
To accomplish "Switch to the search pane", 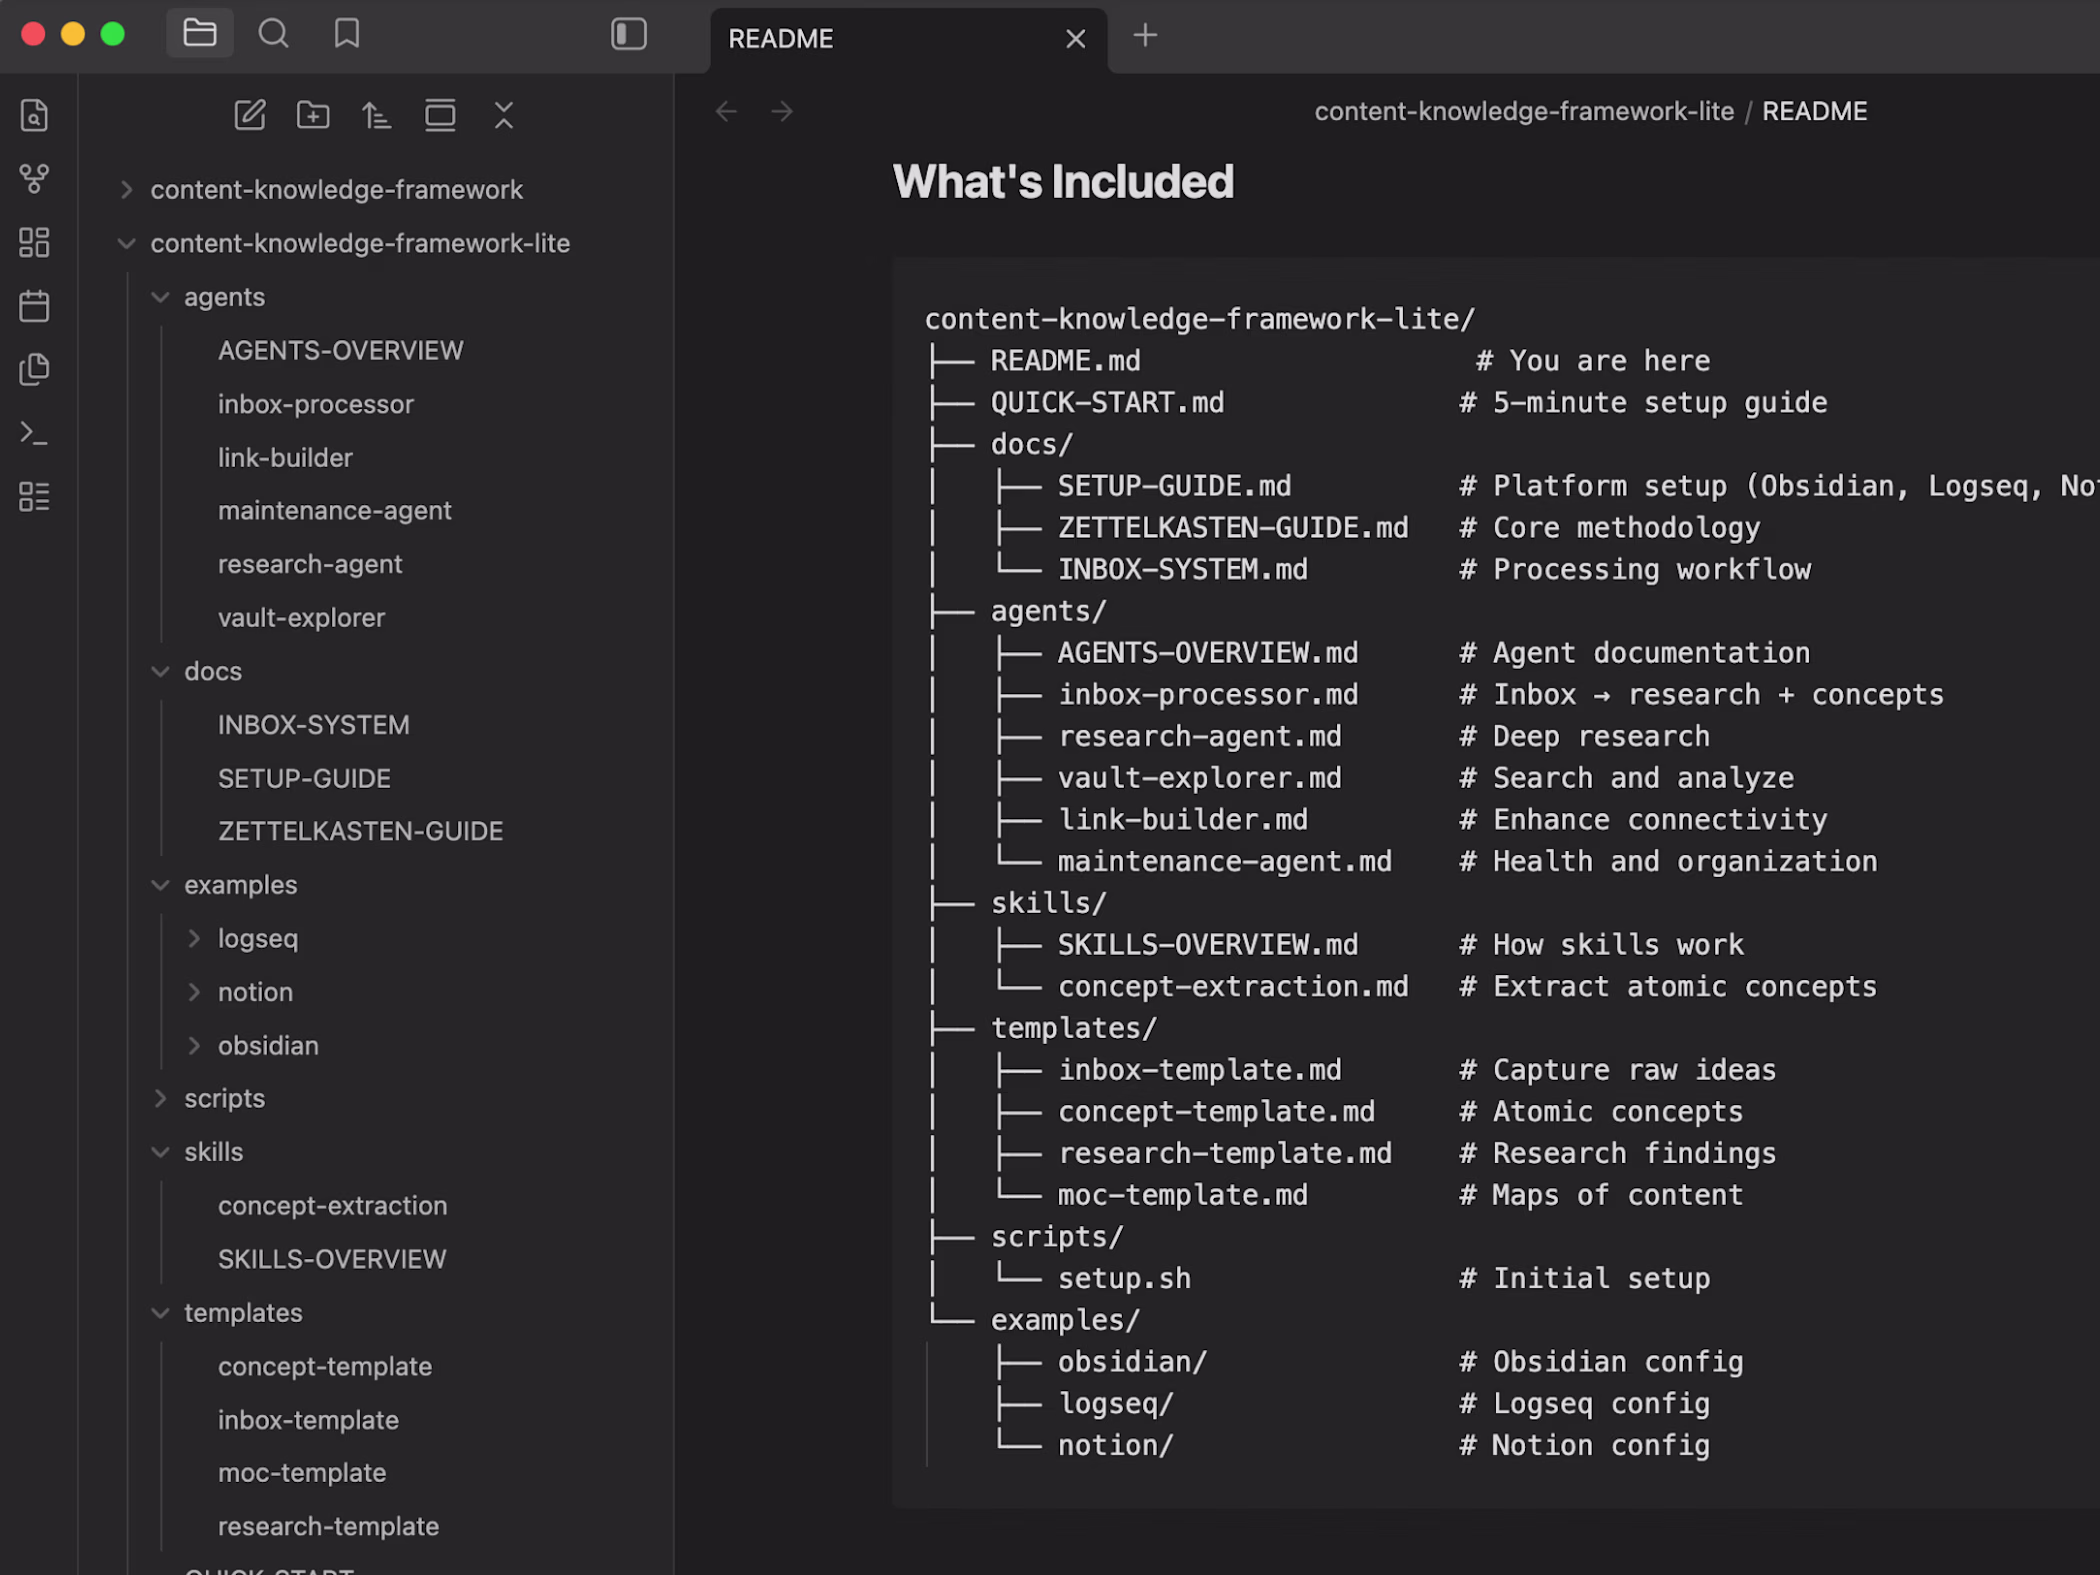I will (273, 34).
